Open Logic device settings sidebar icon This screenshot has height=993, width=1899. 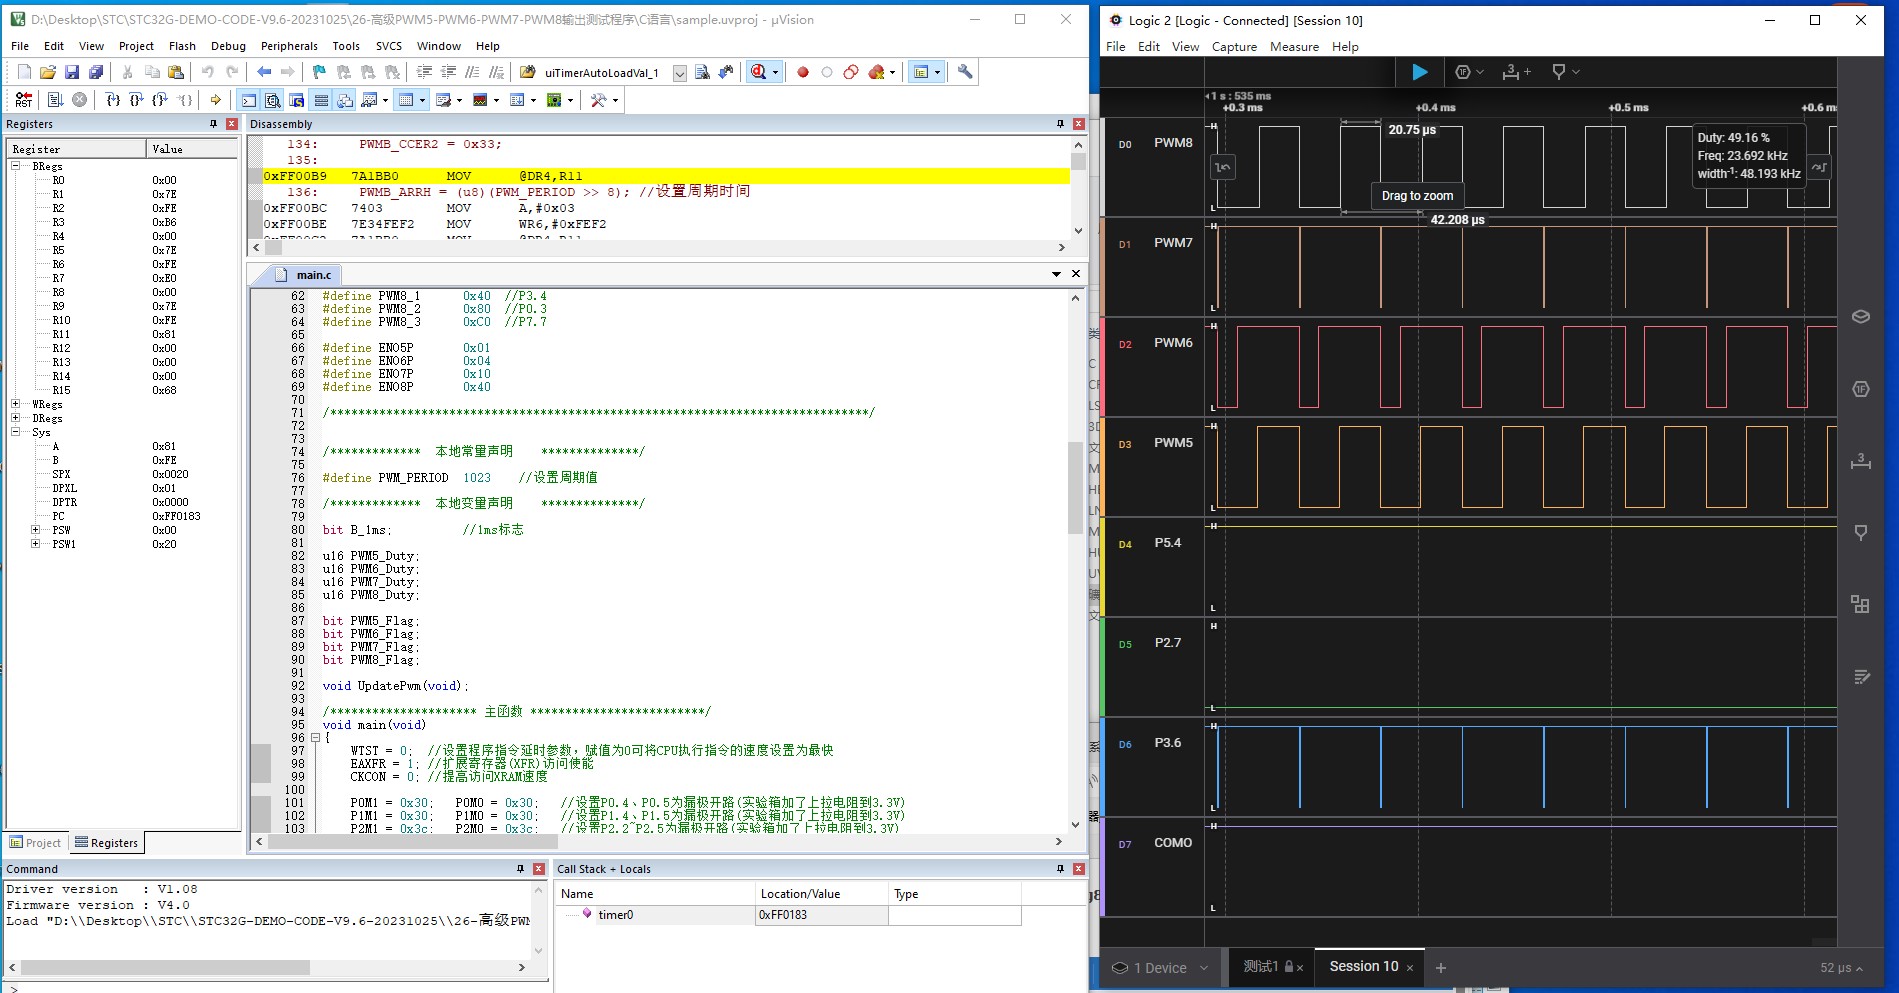(x=1861, y=317)
